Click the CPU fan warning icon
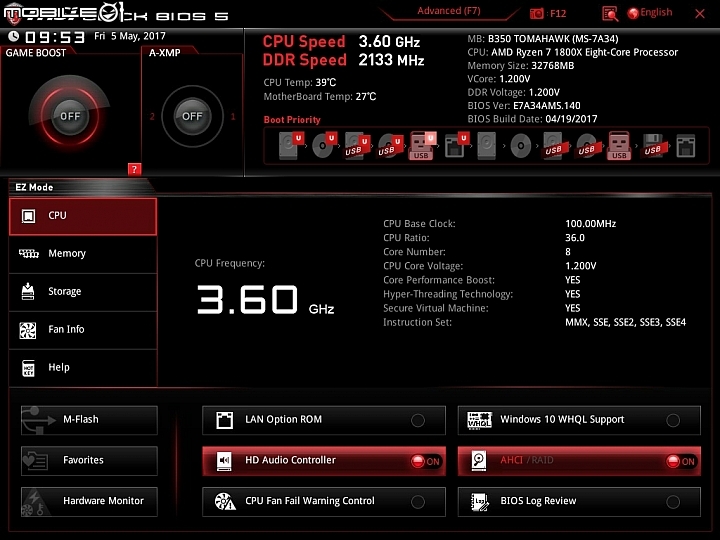This screenshot has width=720, height=540. (x=225, y=501)
